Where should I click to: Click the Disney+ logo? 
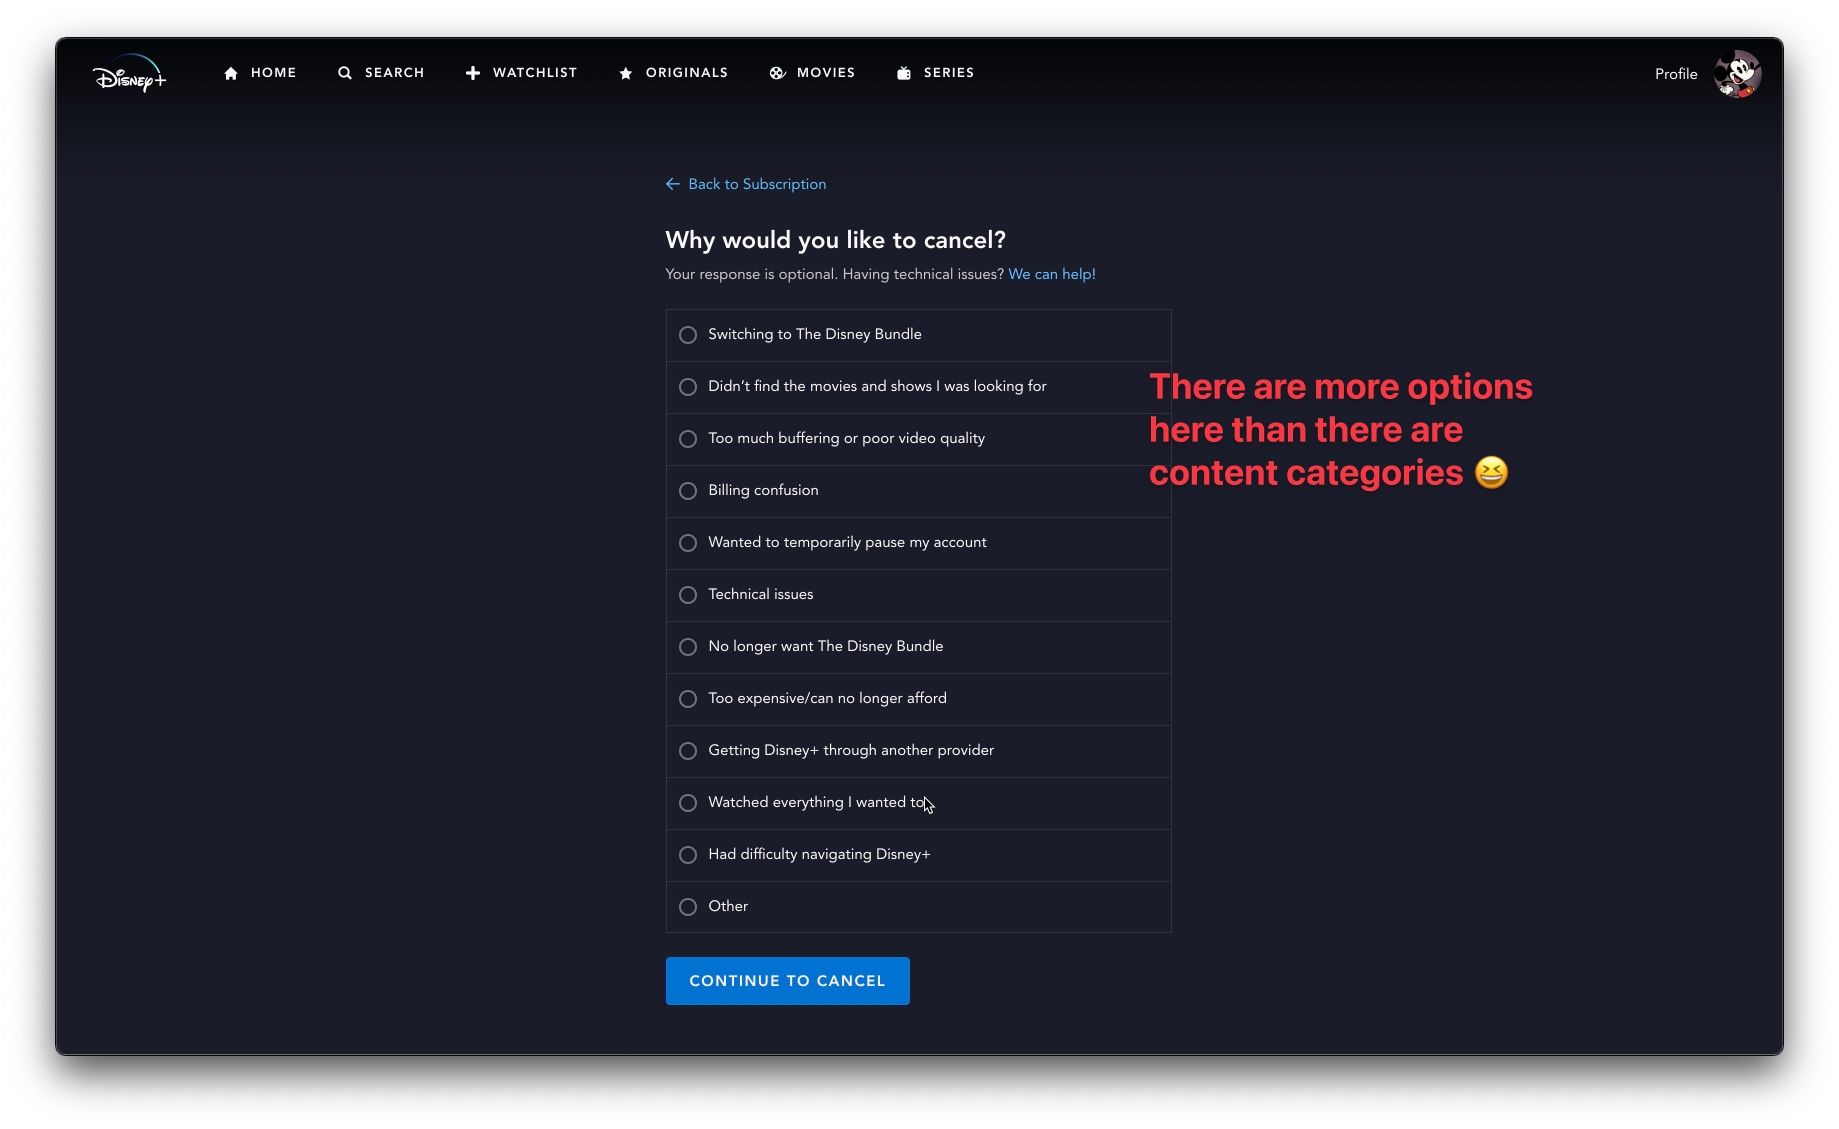click(129, 74)
